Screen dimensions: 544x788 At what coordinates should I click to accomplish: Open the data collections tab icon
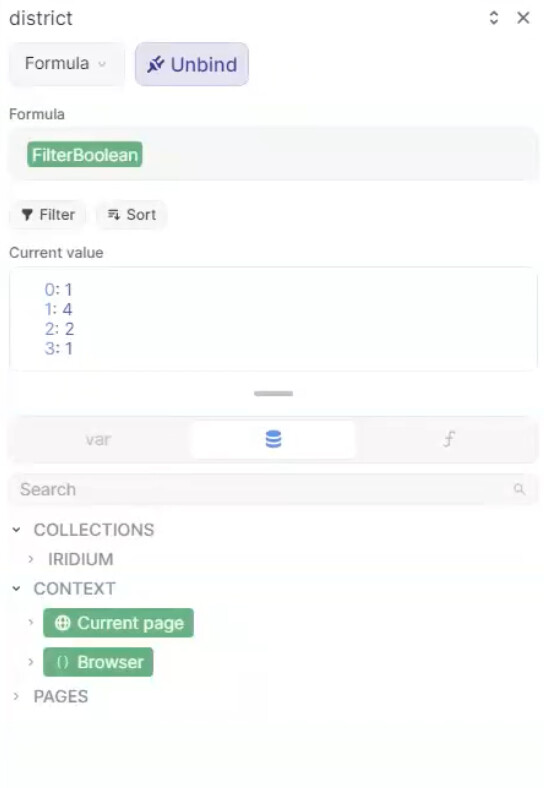273,439
